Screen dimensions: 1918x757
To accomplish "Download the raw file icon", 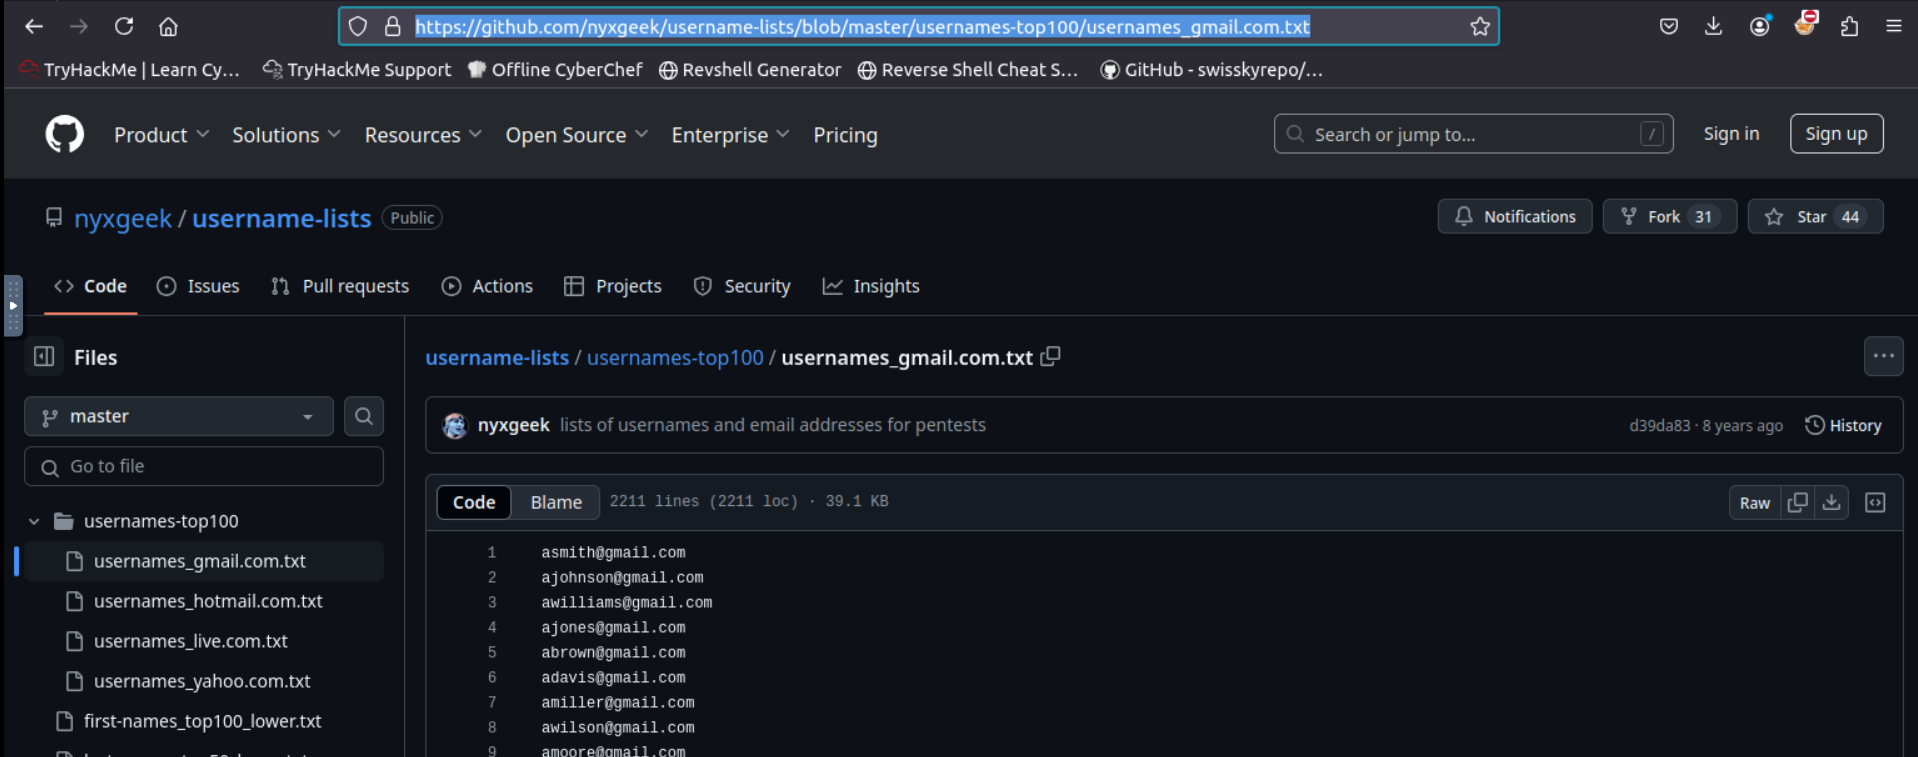I will [1831, 502].
